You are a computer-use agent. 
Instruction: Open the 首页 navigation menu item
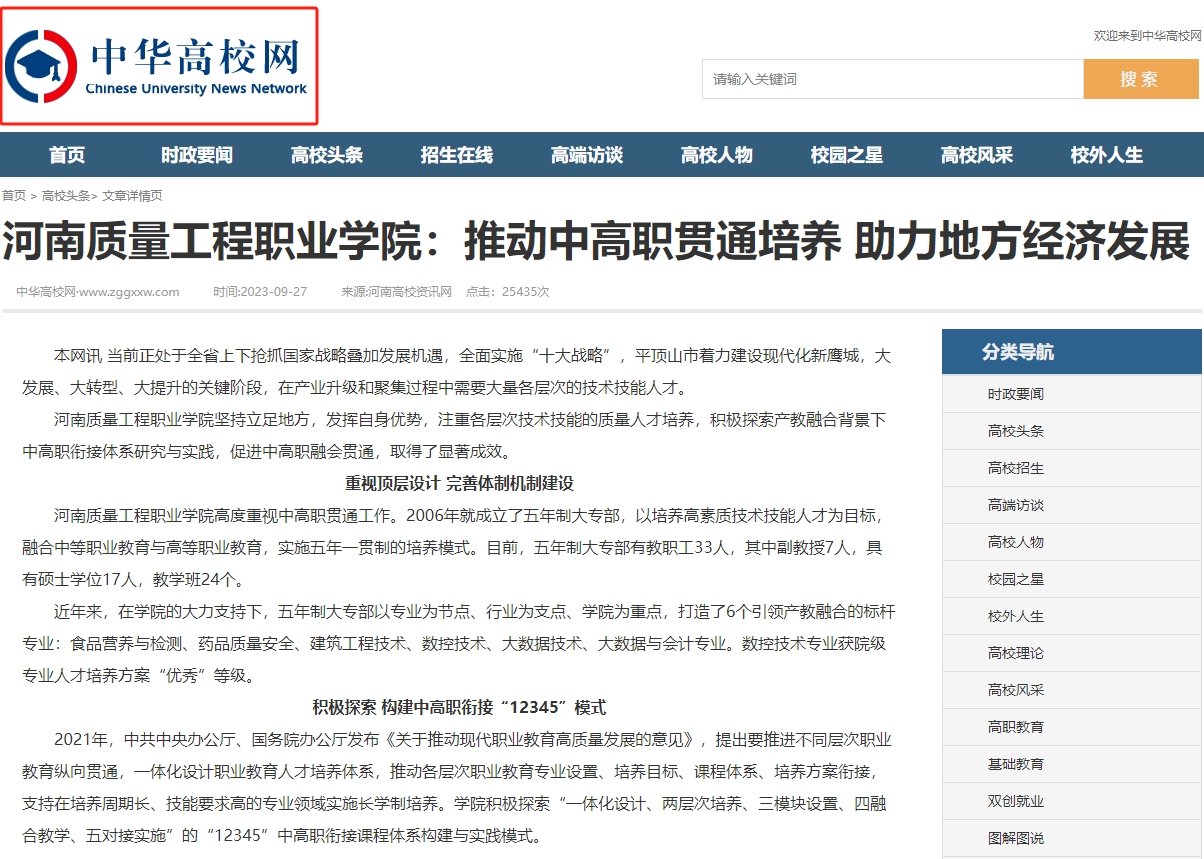pyautogui.click(x=67, y=155)
